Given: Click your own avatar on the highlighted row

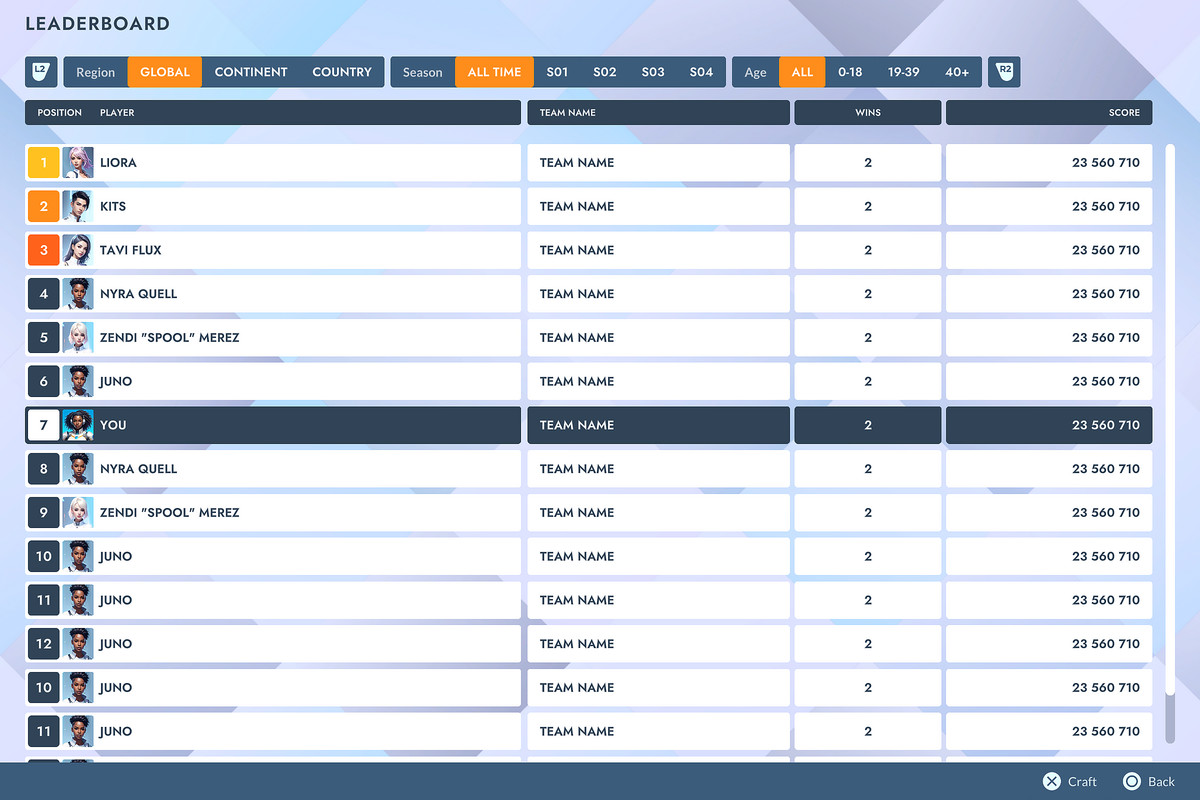Looking at the screenshot, I should tap(78, 425).
